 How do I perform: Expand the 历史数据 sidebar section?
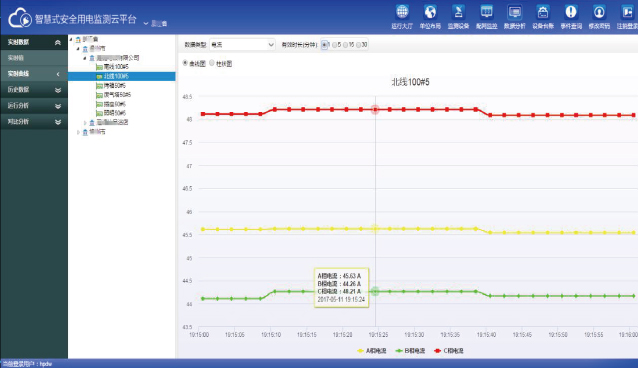click(34, 90)
